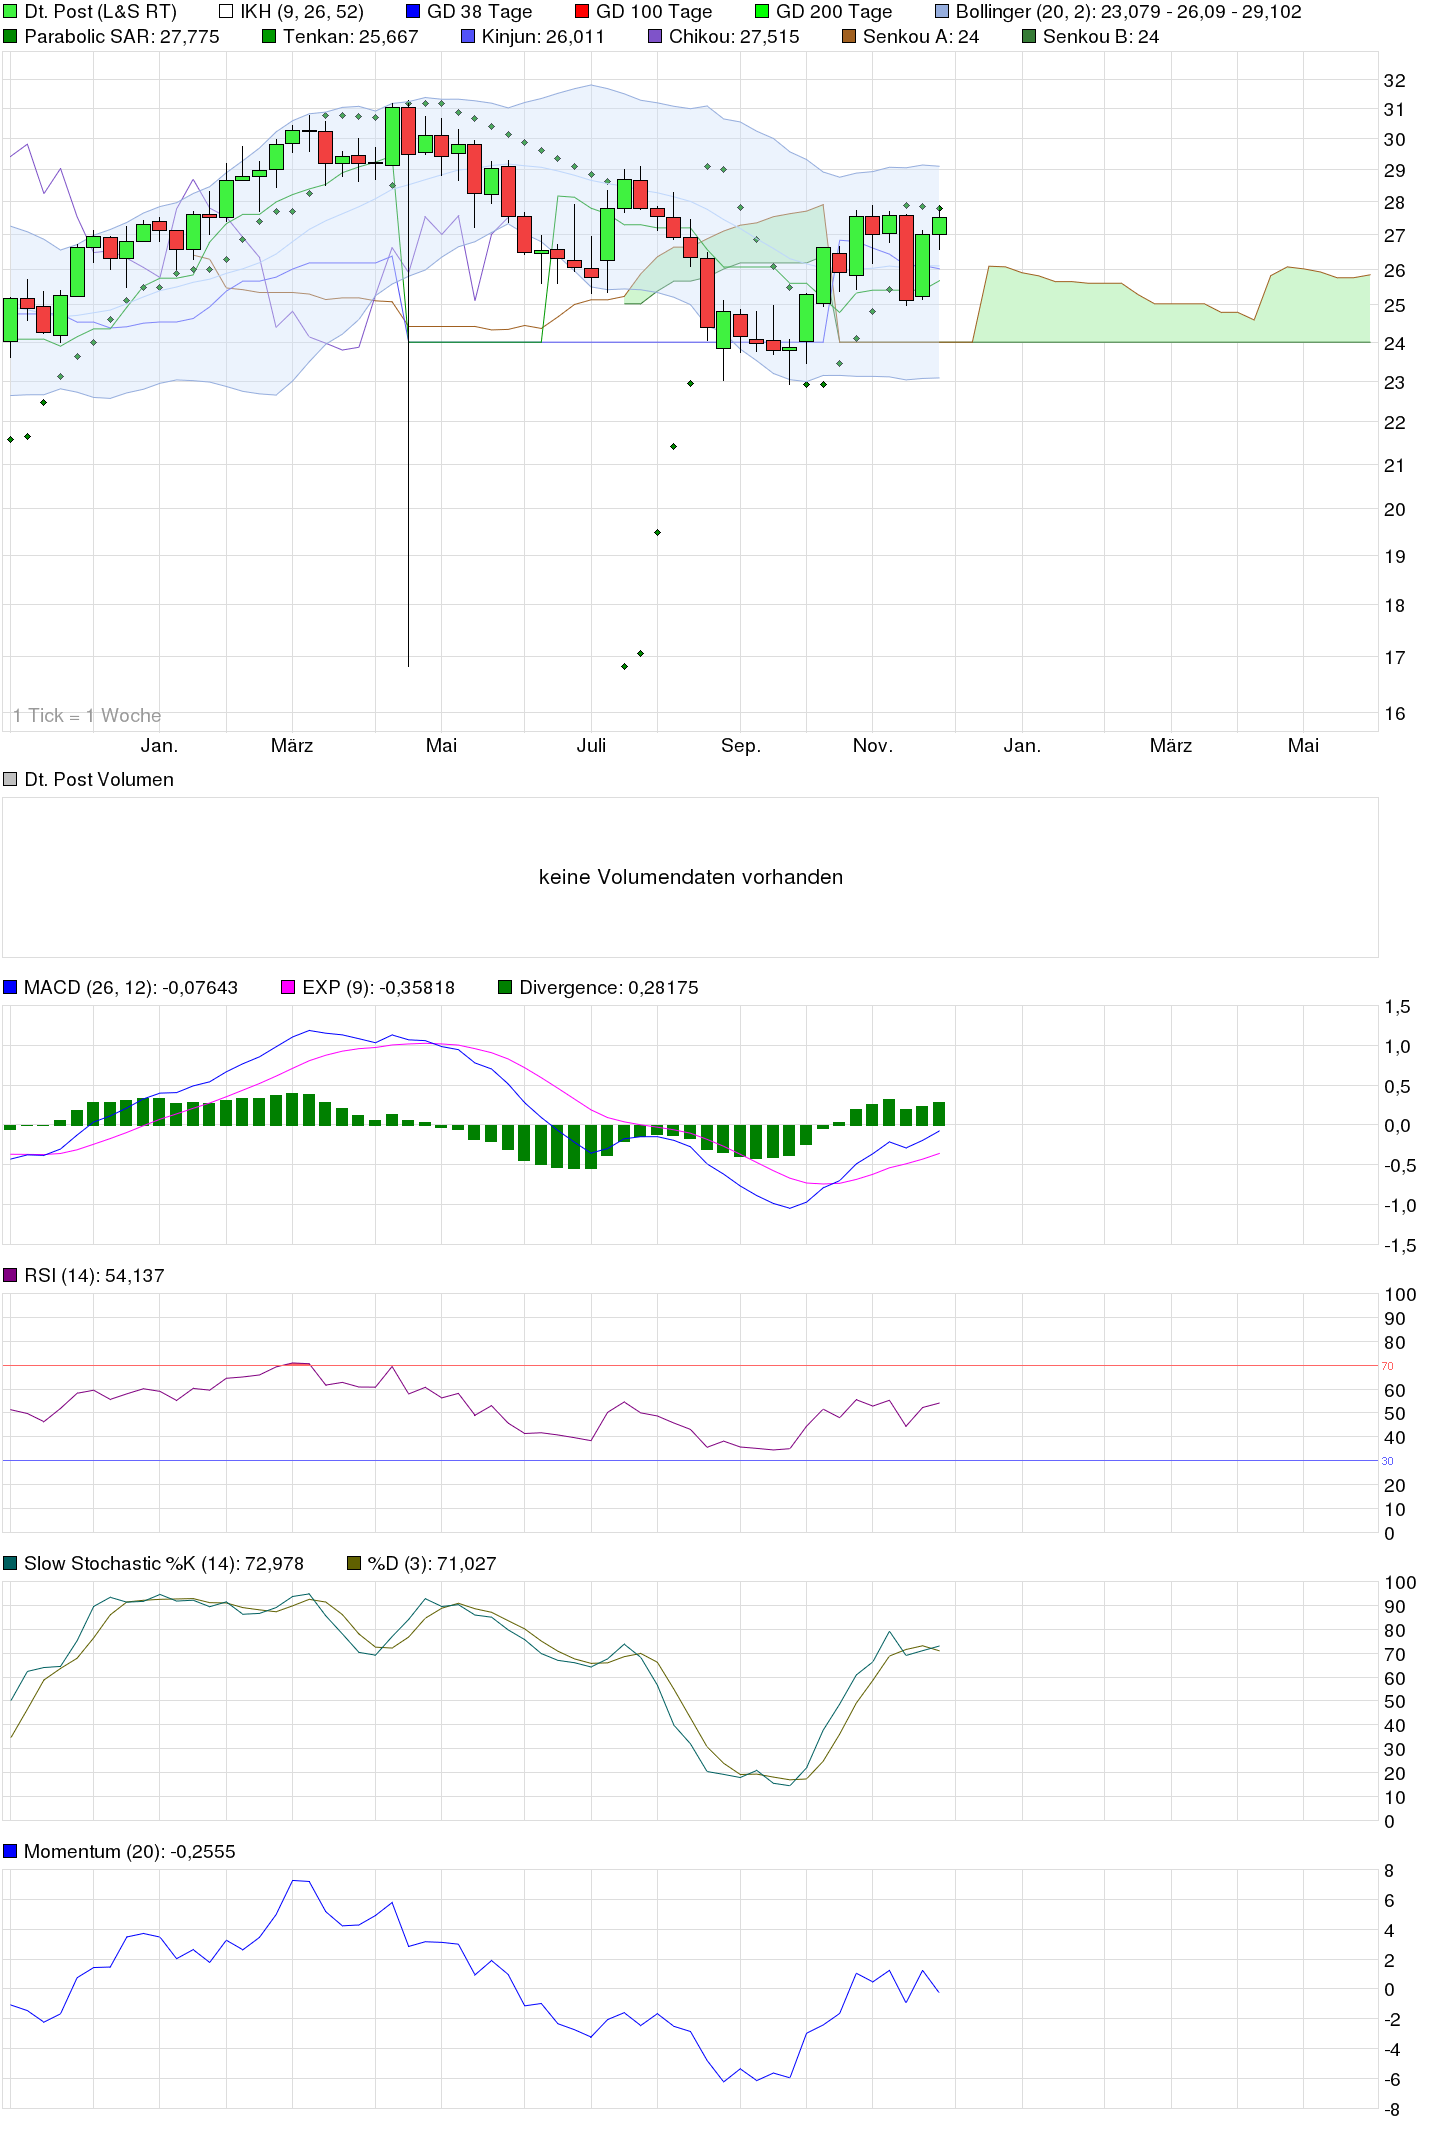
Task: Click the 'Juli' month label on time axis
Action: (x=591, y=745)
